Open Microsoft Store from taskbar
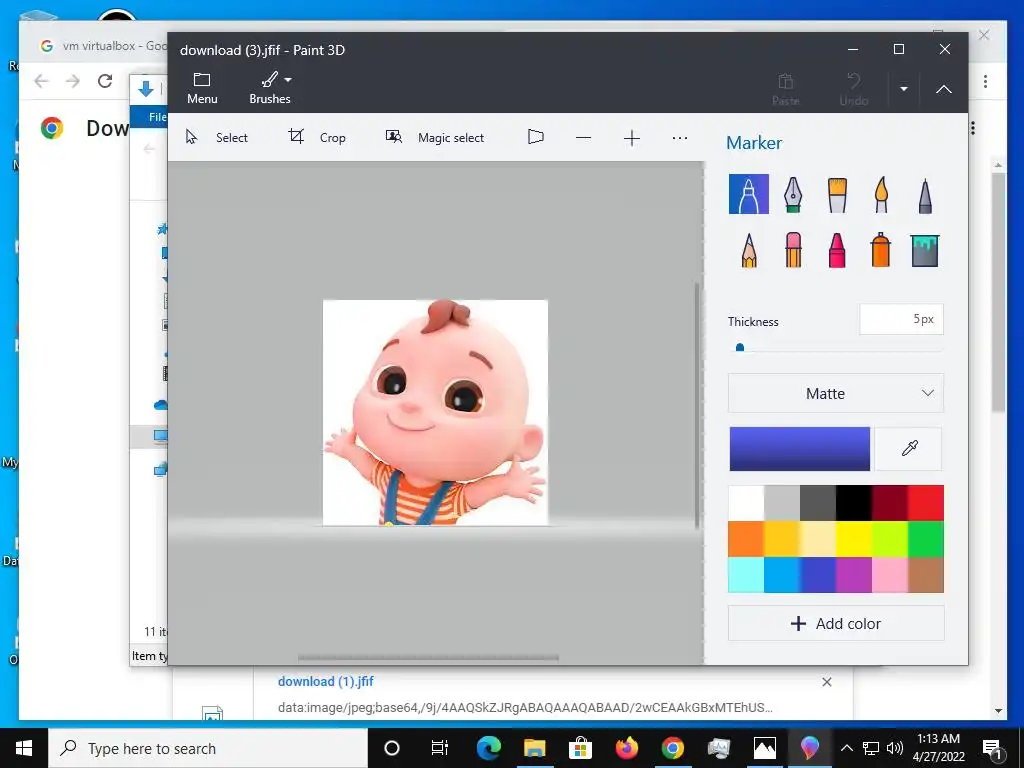Image resolution: width=1024 pixels, height=768 pixels. click(580, 748)
